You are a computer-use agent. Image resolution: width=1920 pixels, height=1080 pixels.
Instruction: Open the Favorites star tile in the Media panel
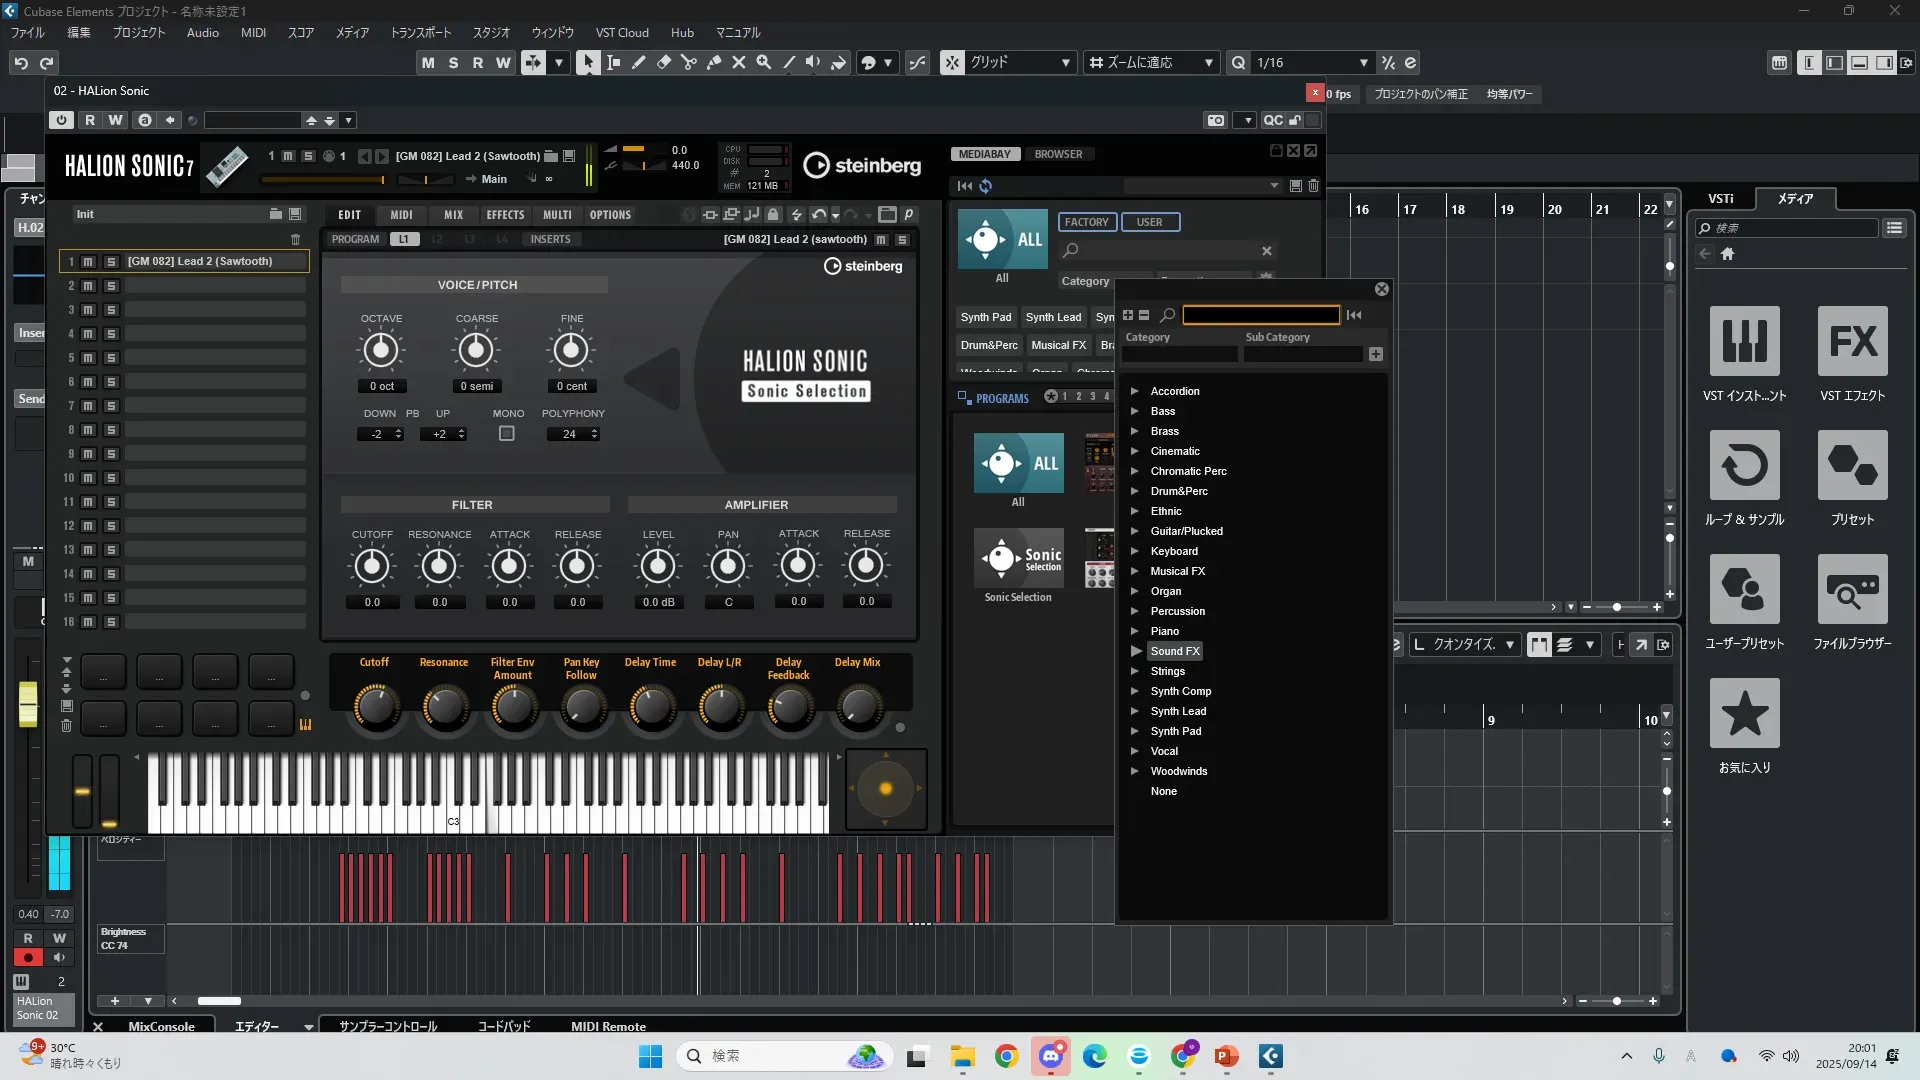click(x=1744, y=714)
